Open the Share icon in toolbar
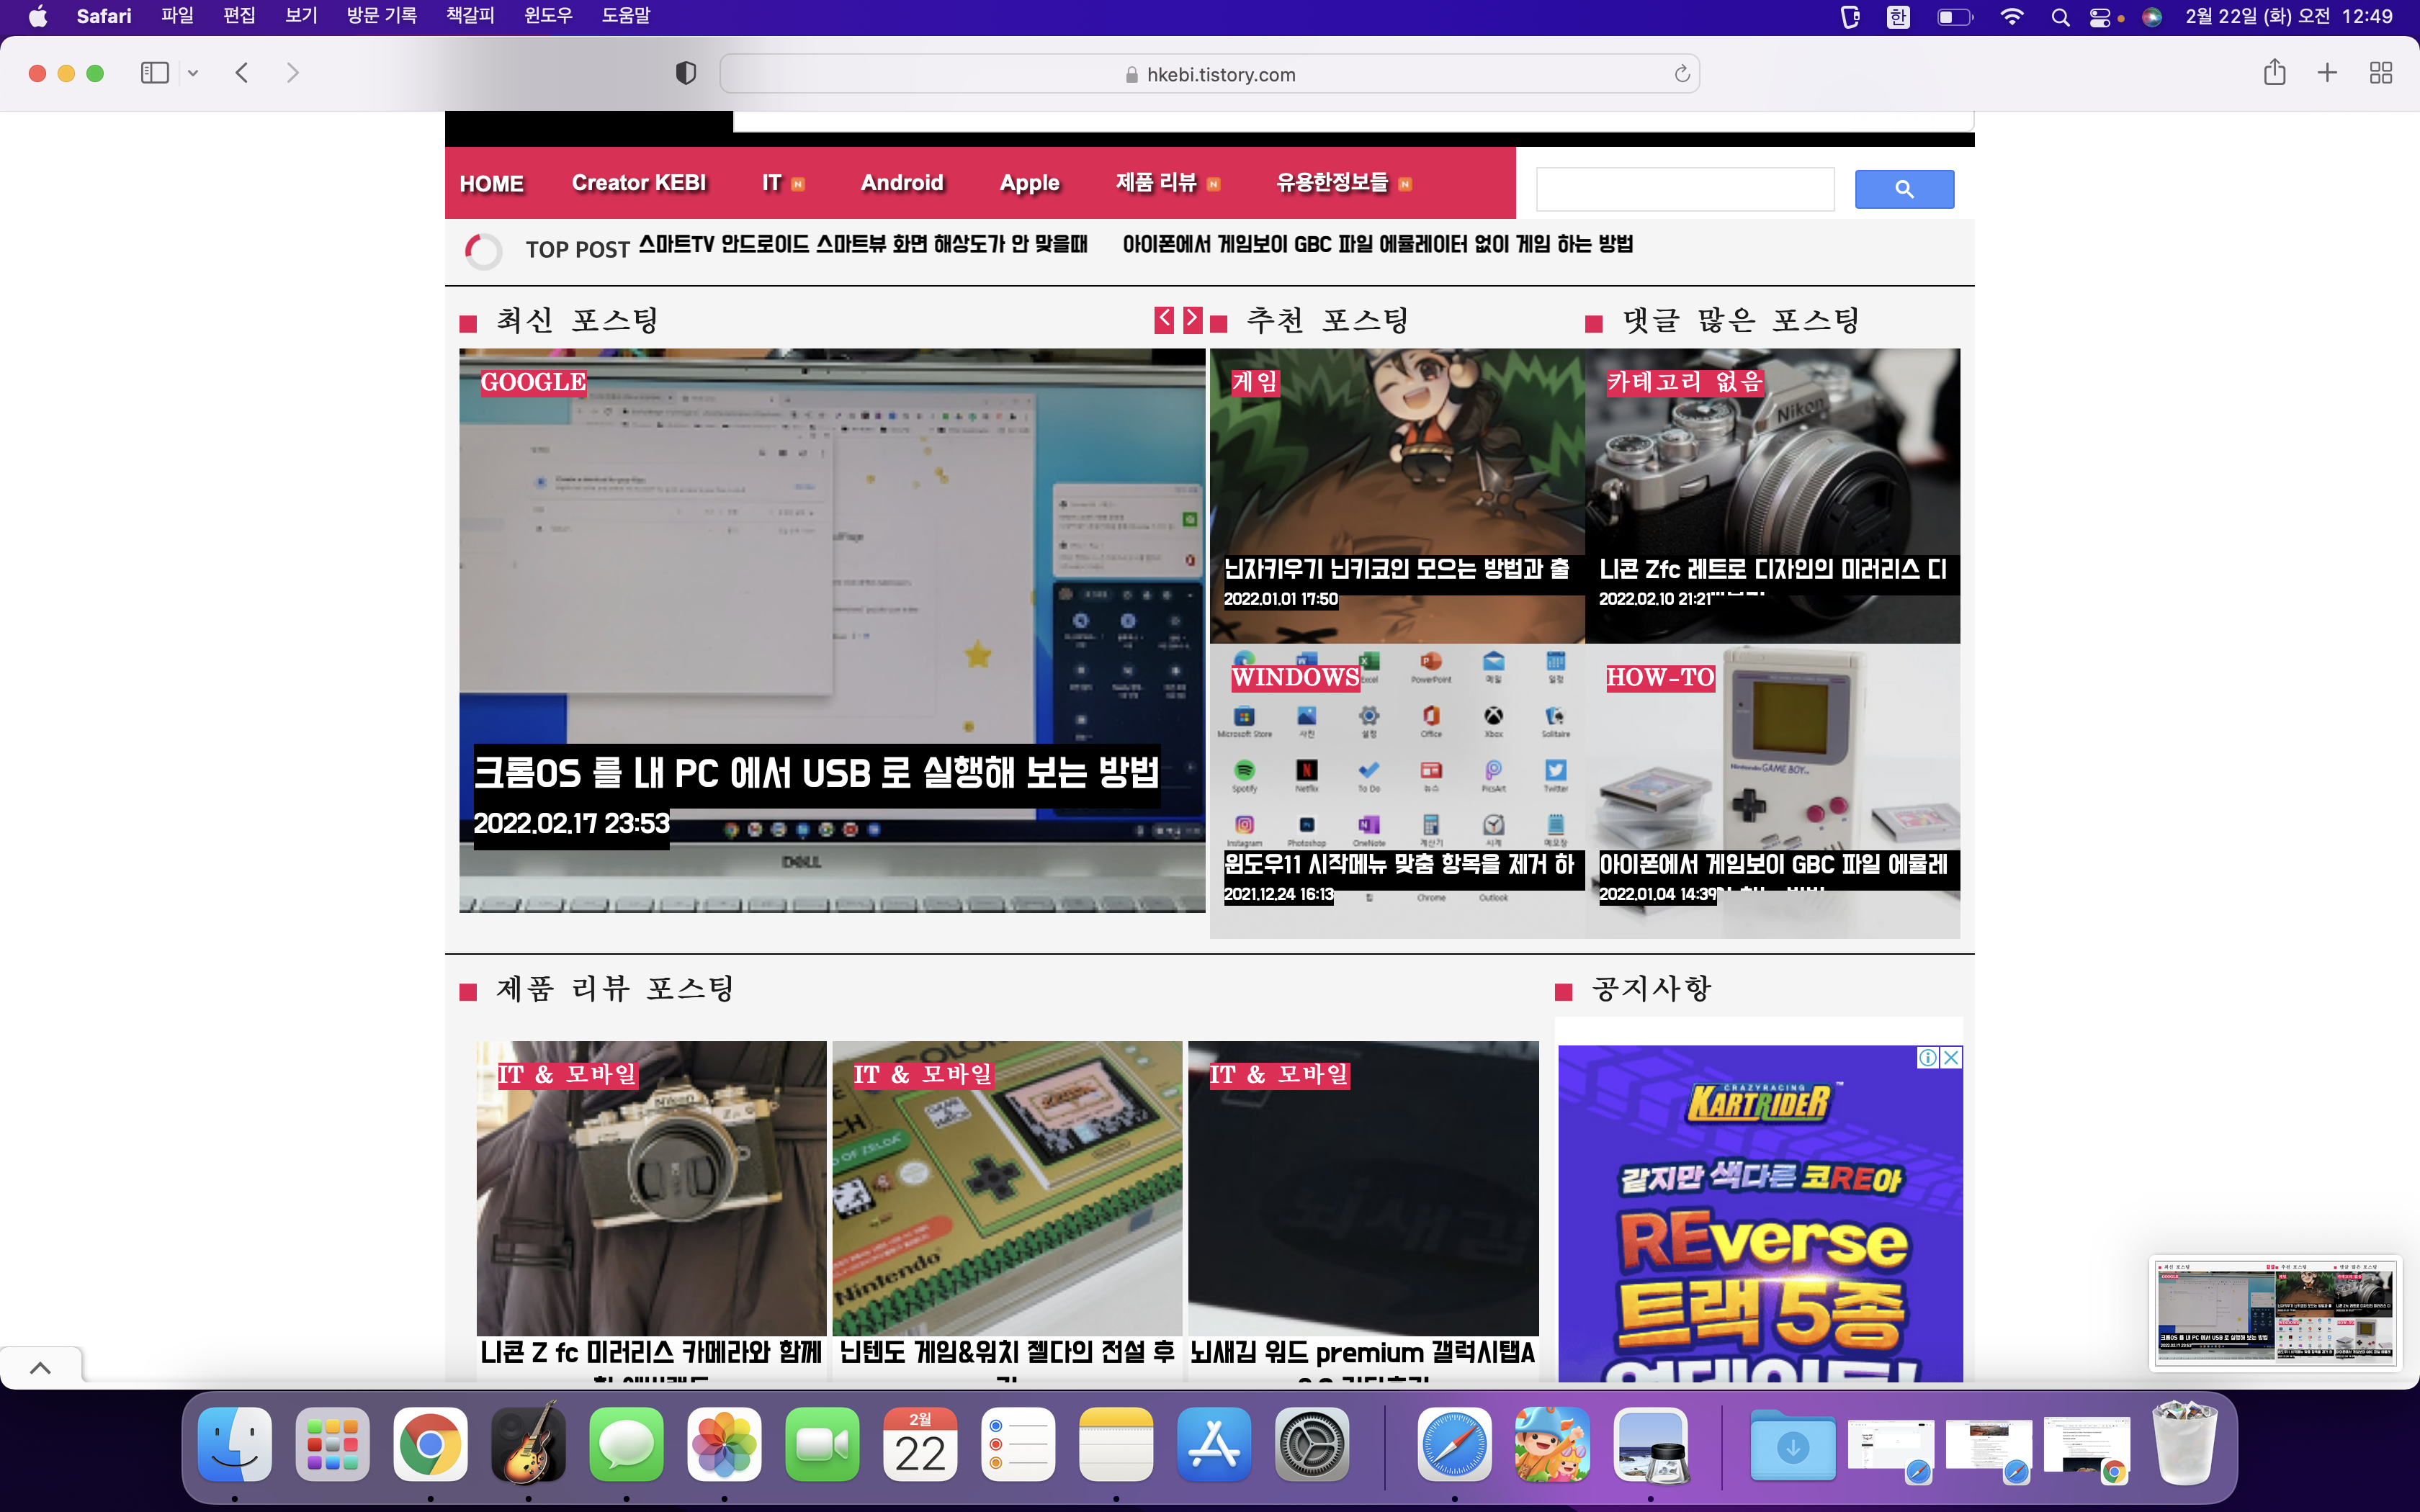Viewport: 2420px width, 1512px height. [x=2274, y=72]
